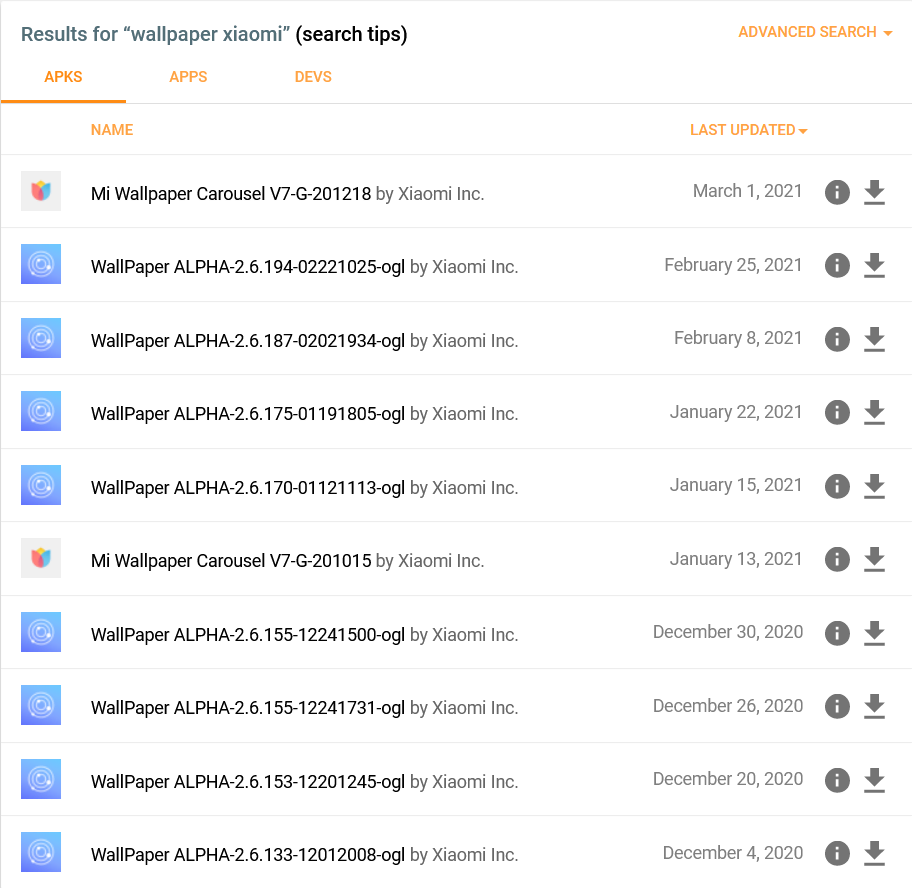Show info for WallPaper ALPHA-2.6.175-01191805-ogl
The height and width of the screenshot is (888, 912).
pos(837,413)
